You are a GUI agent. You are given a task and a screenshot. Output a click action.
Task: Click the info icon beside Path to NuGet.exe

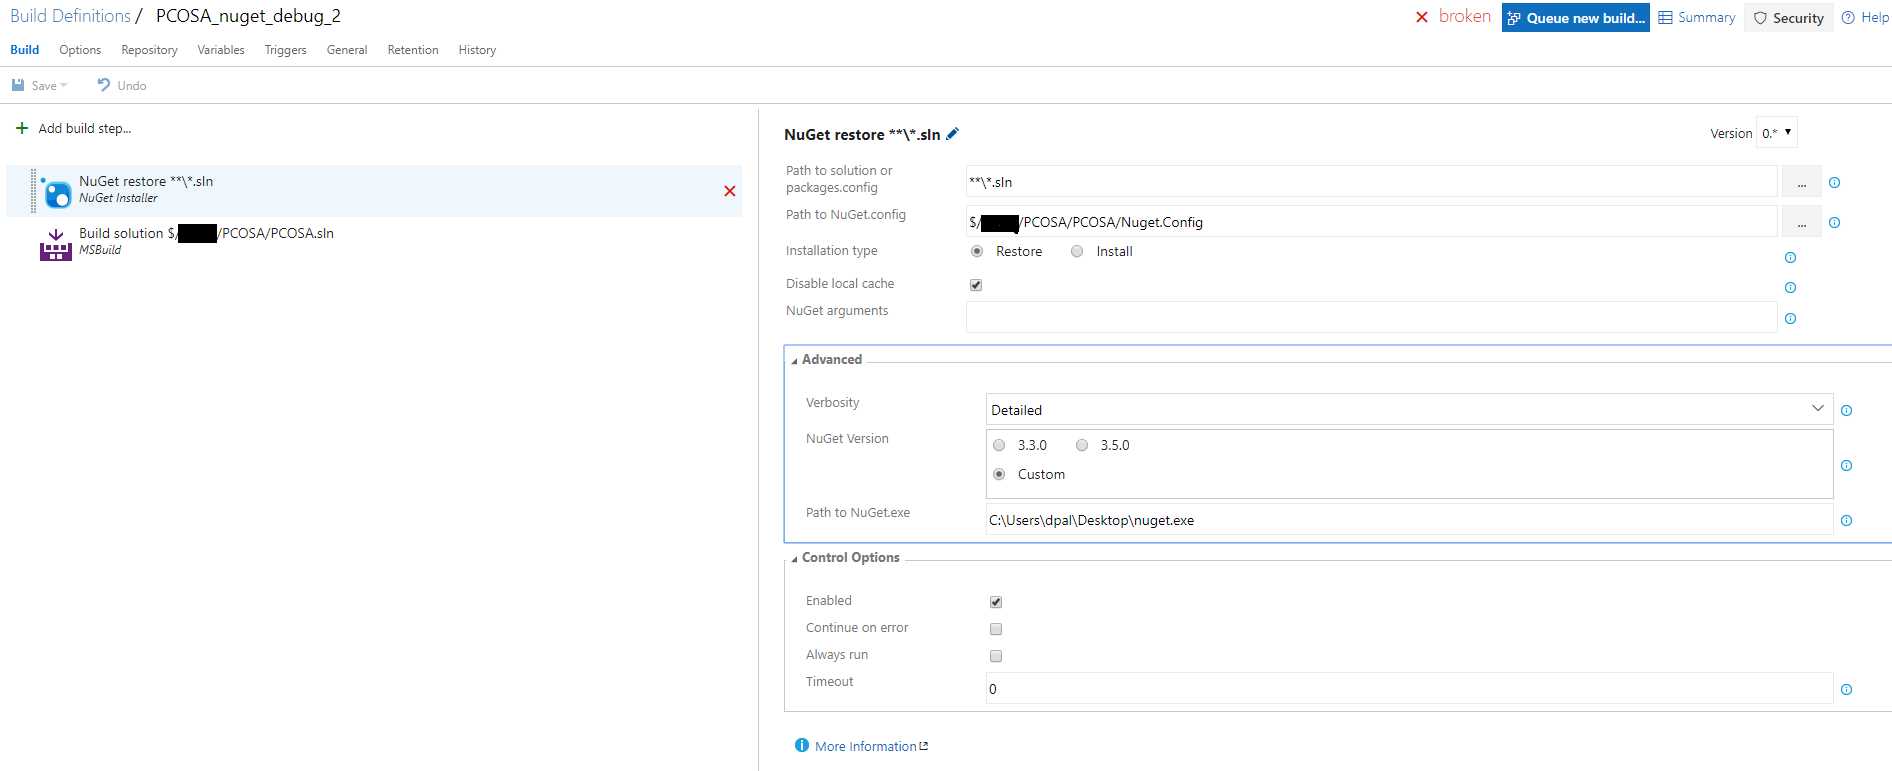1846,521
